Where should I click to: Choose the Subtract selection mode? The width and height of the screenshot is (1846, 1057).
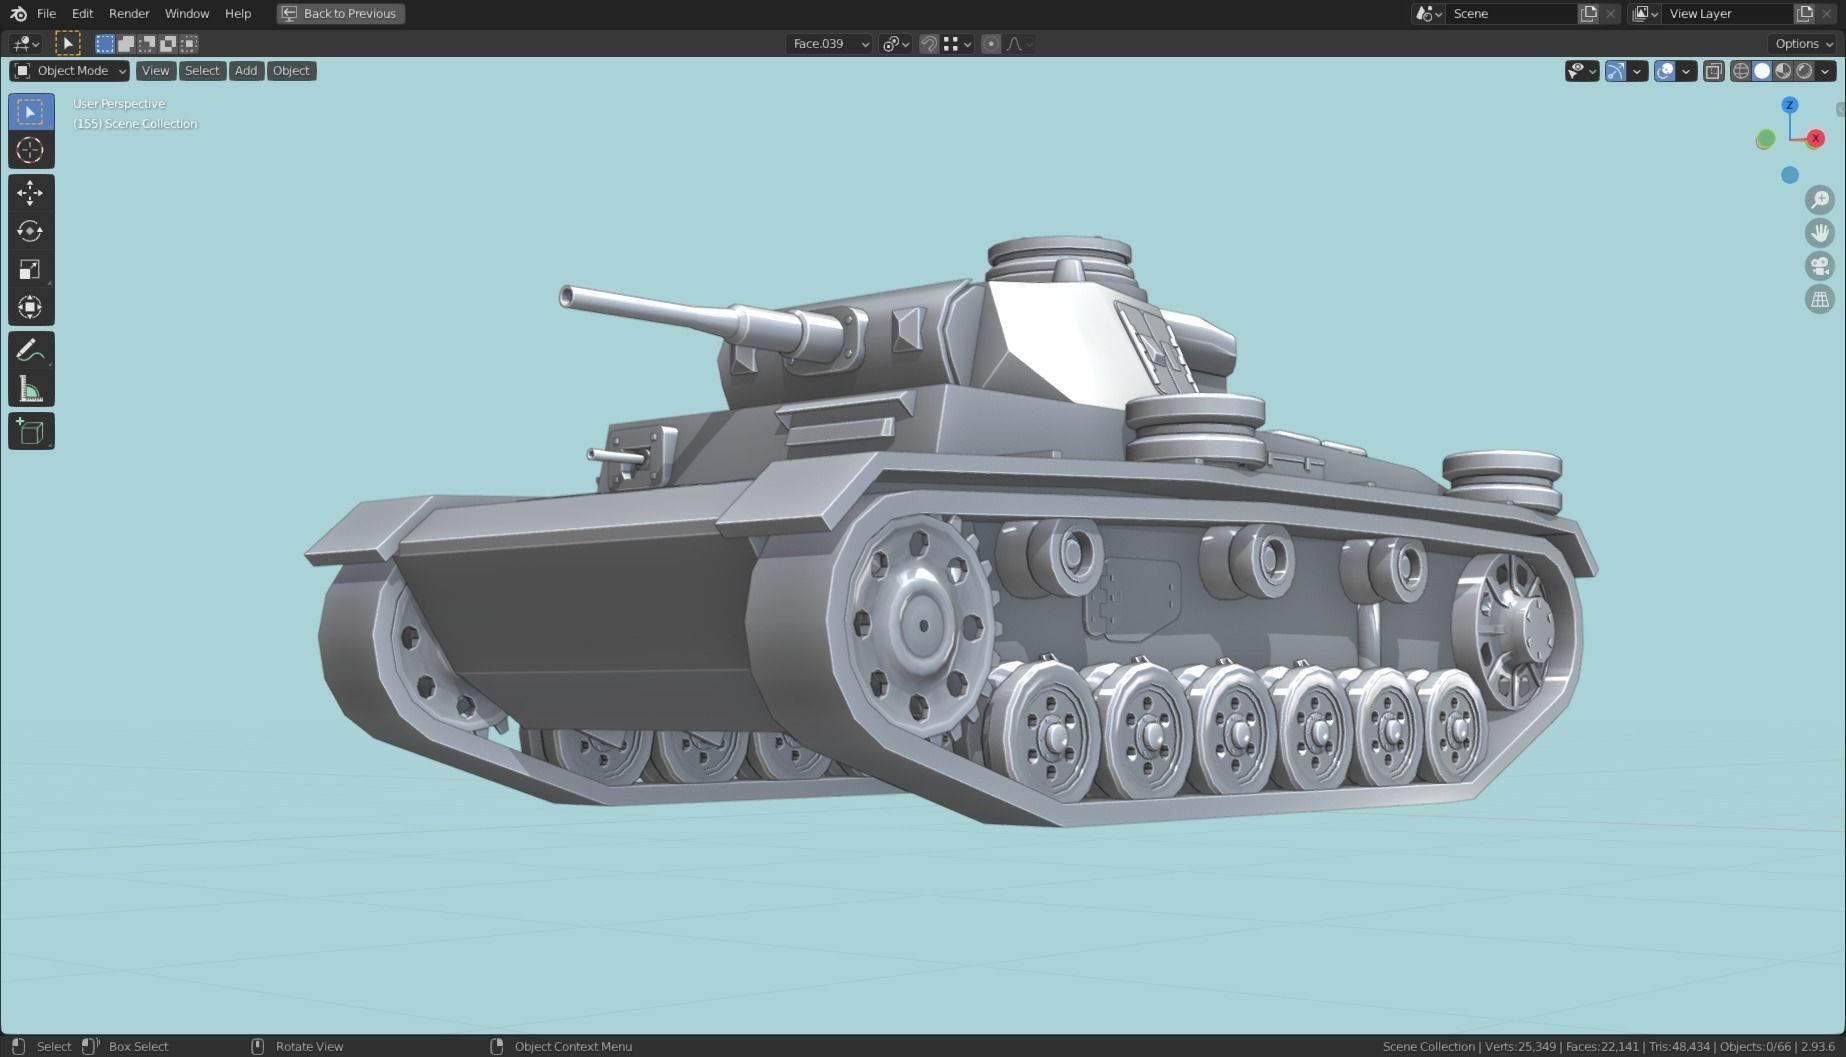click(147, 43)
